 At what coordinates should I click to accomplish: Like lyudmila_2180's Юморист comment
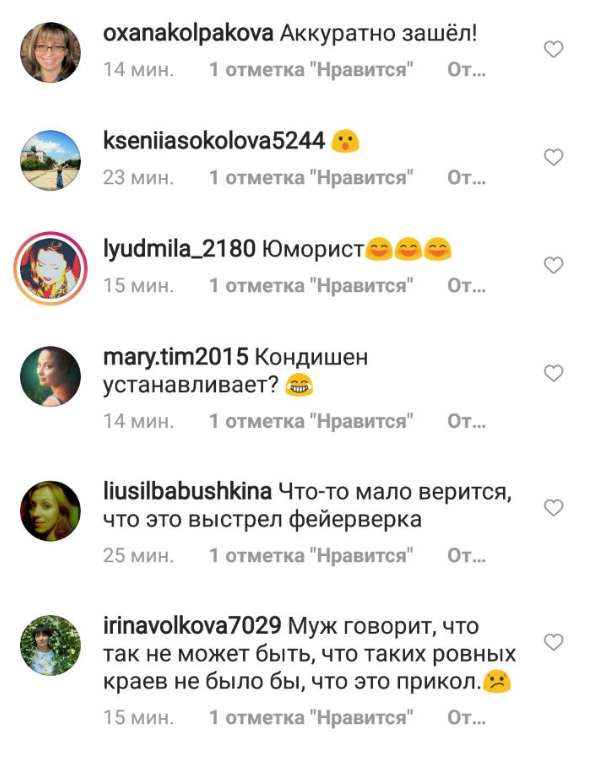coord(553,265)
